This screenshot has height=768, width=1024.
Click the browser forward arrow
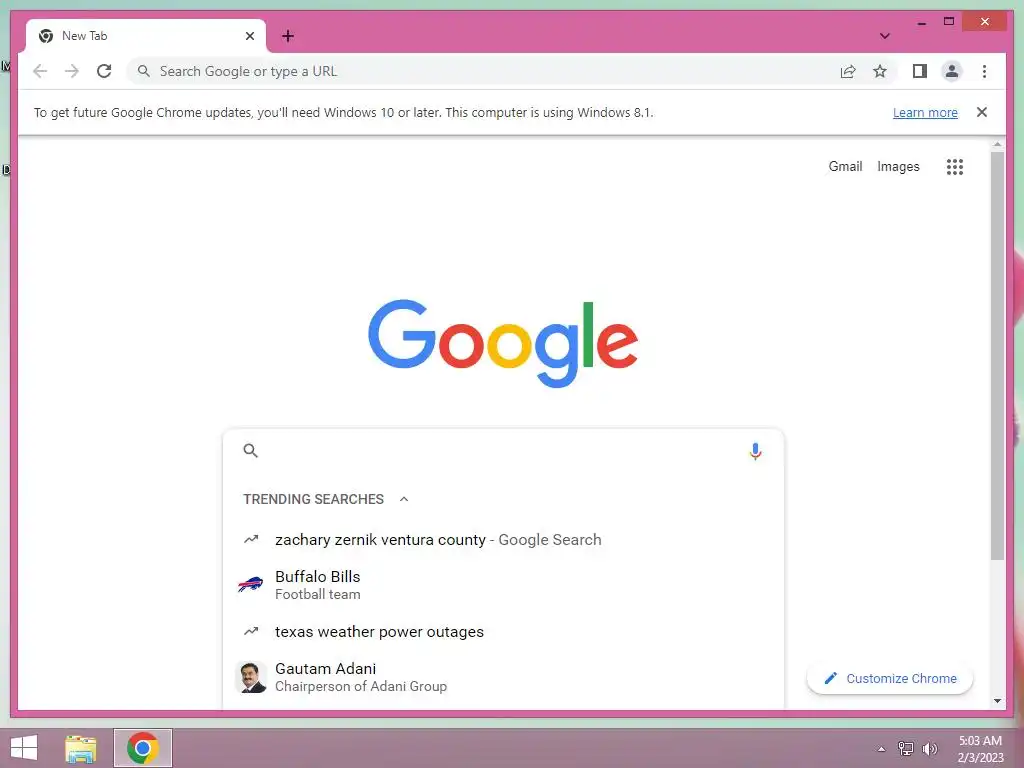tap(72, 71)
